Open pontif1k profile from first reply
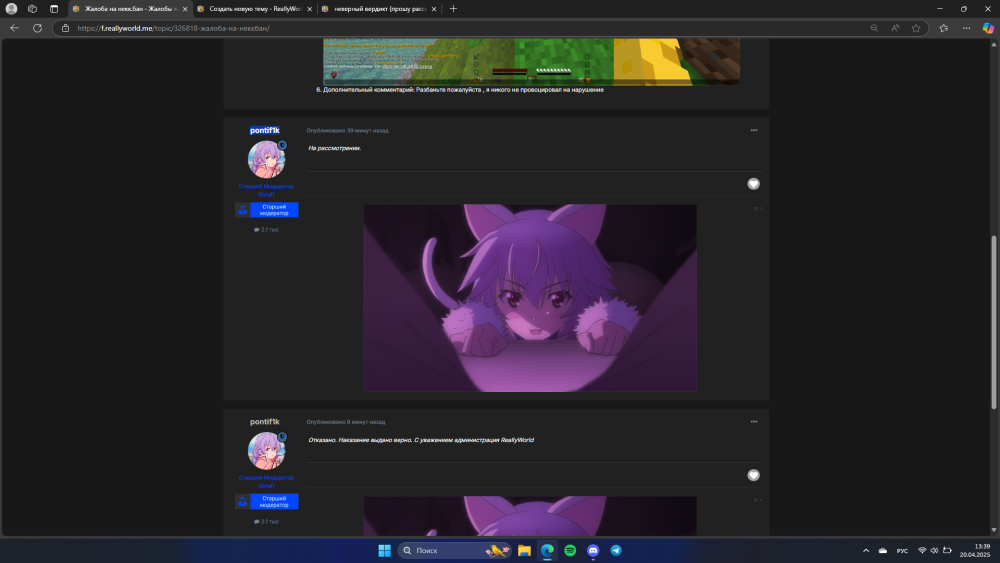Screen dimensions: 1000x563 coord(265,130)
